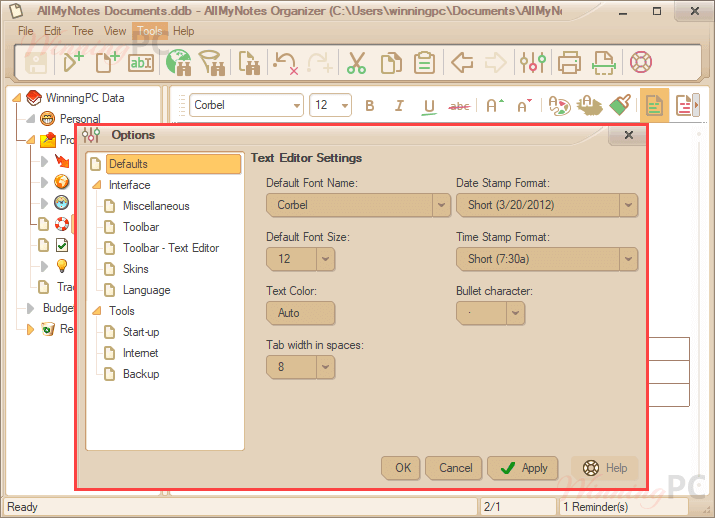This screenshot has height=518, width=715.
Task: Click the Copy toolbar icon
Action: (x=391, y=62)
